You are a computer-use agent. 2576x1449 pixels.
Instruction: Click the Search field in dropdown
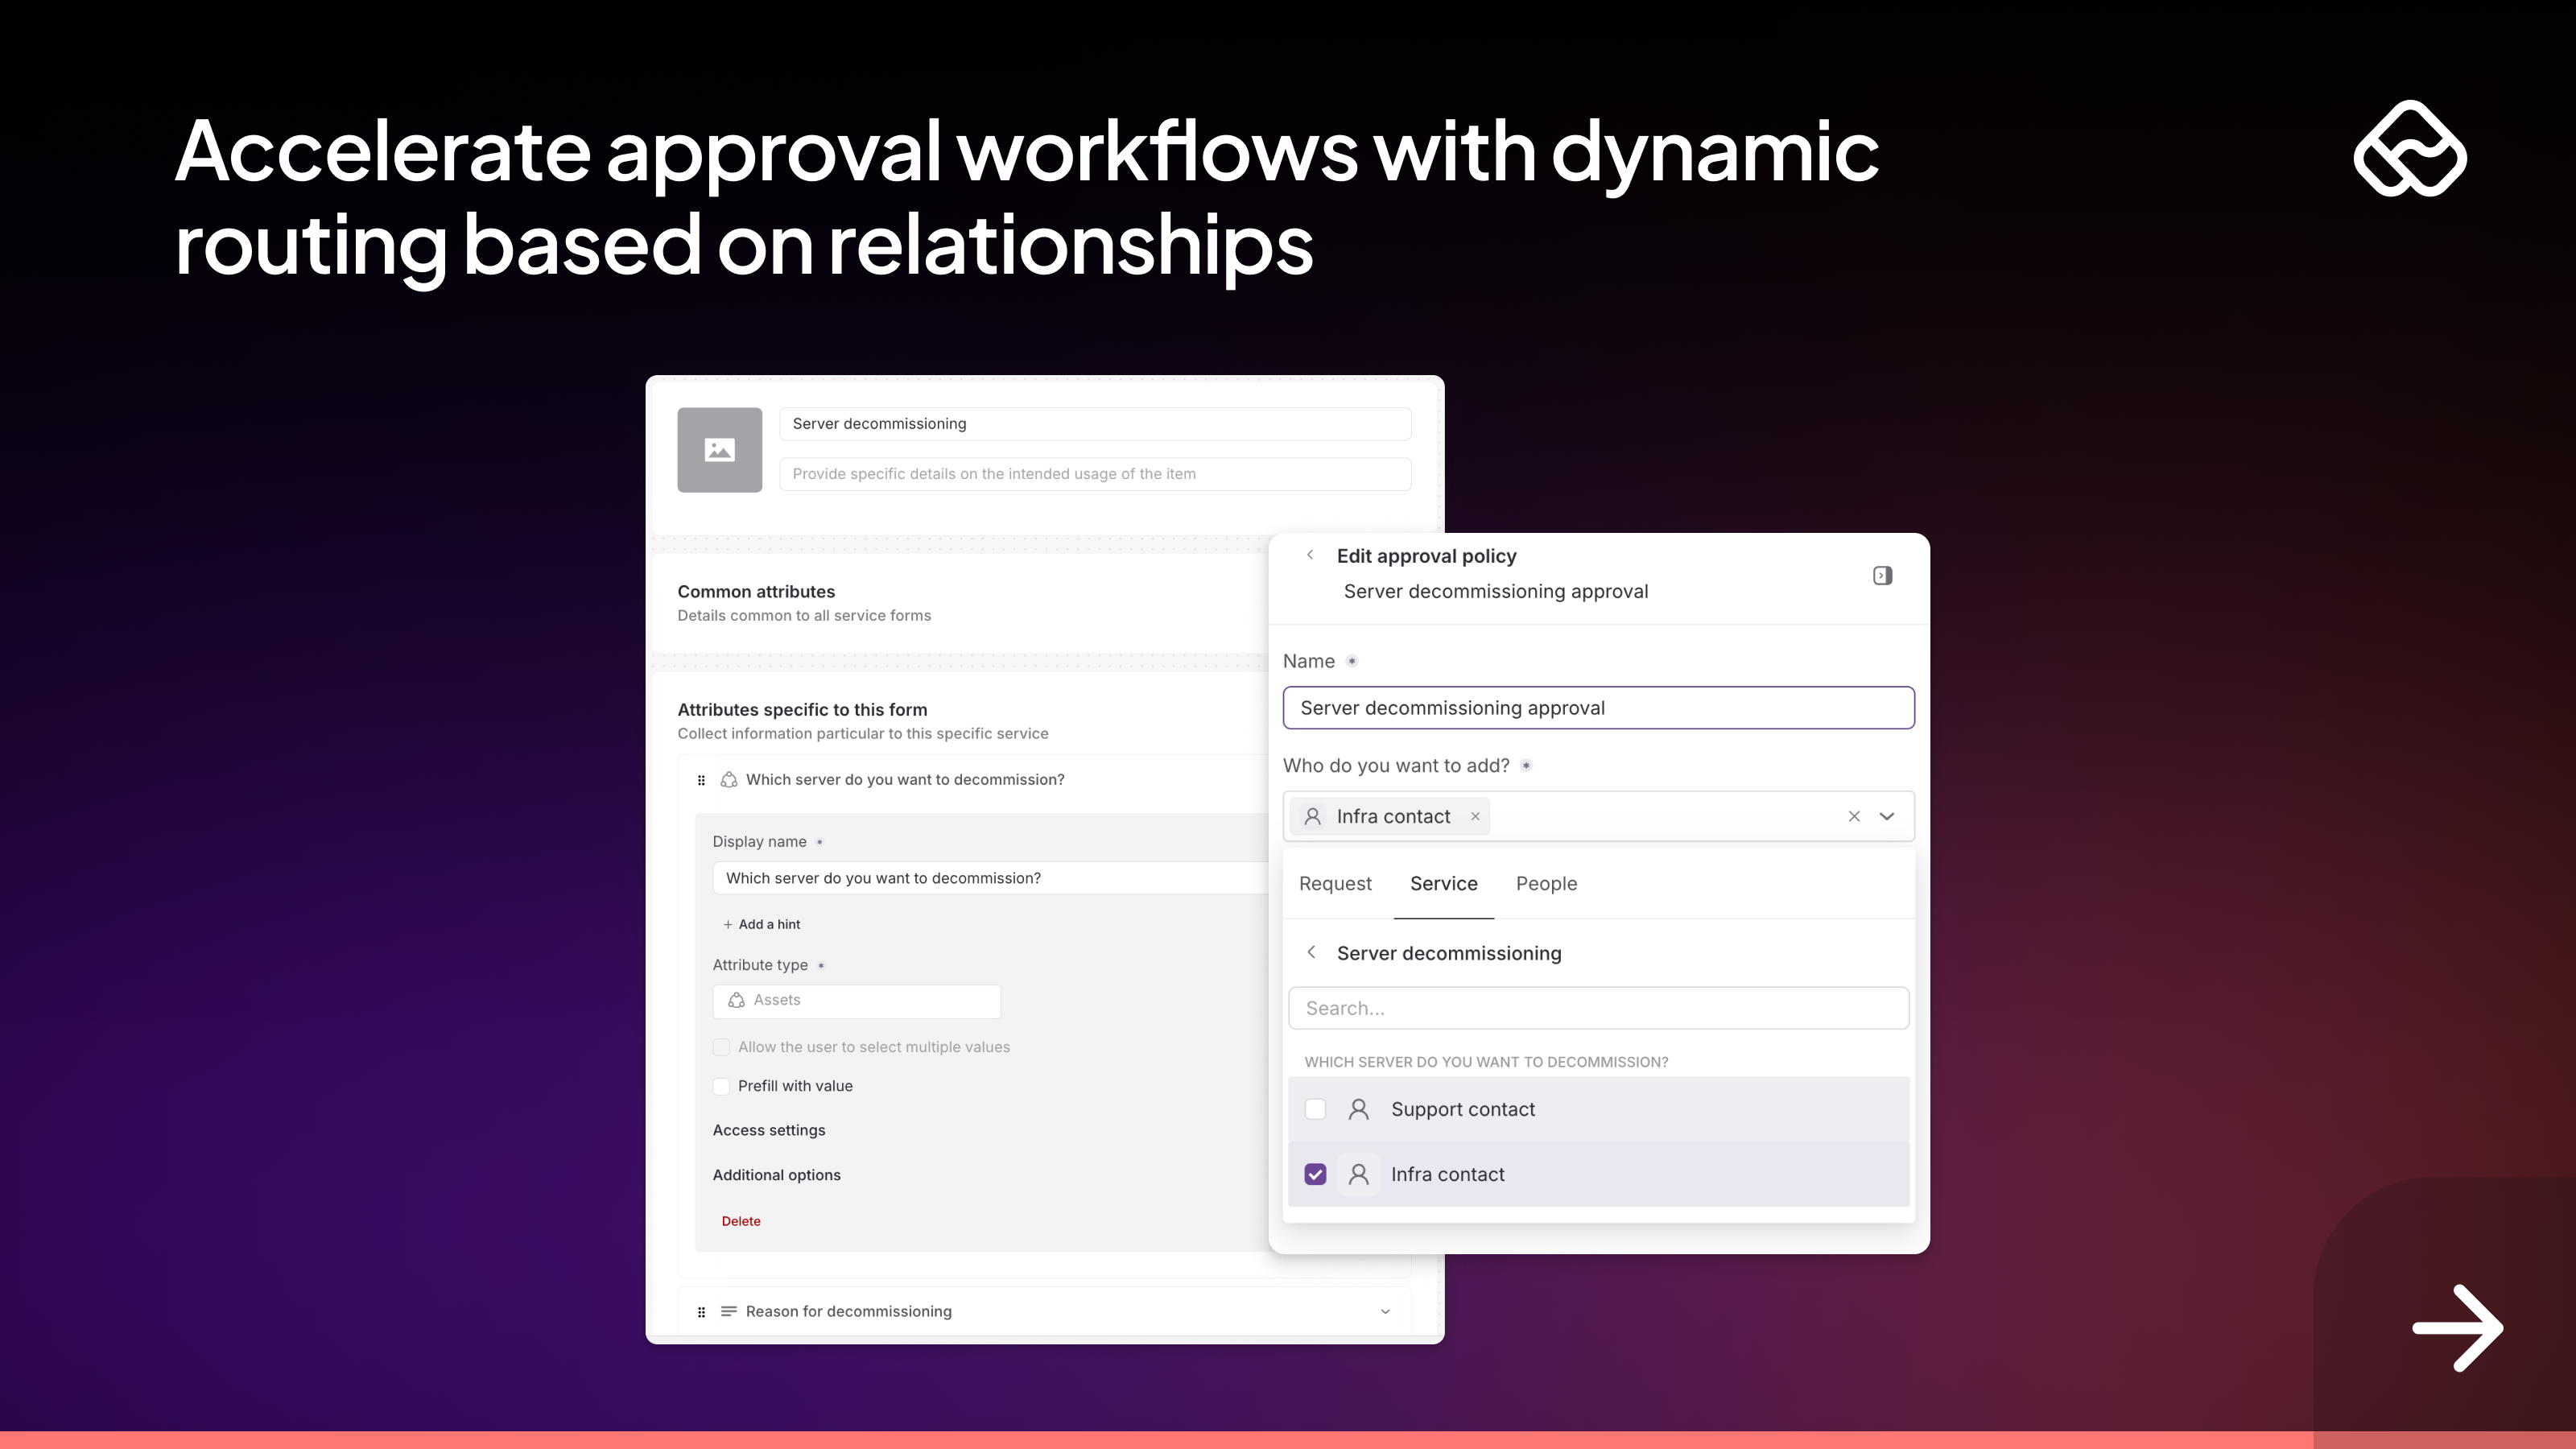[1598, 1008]
